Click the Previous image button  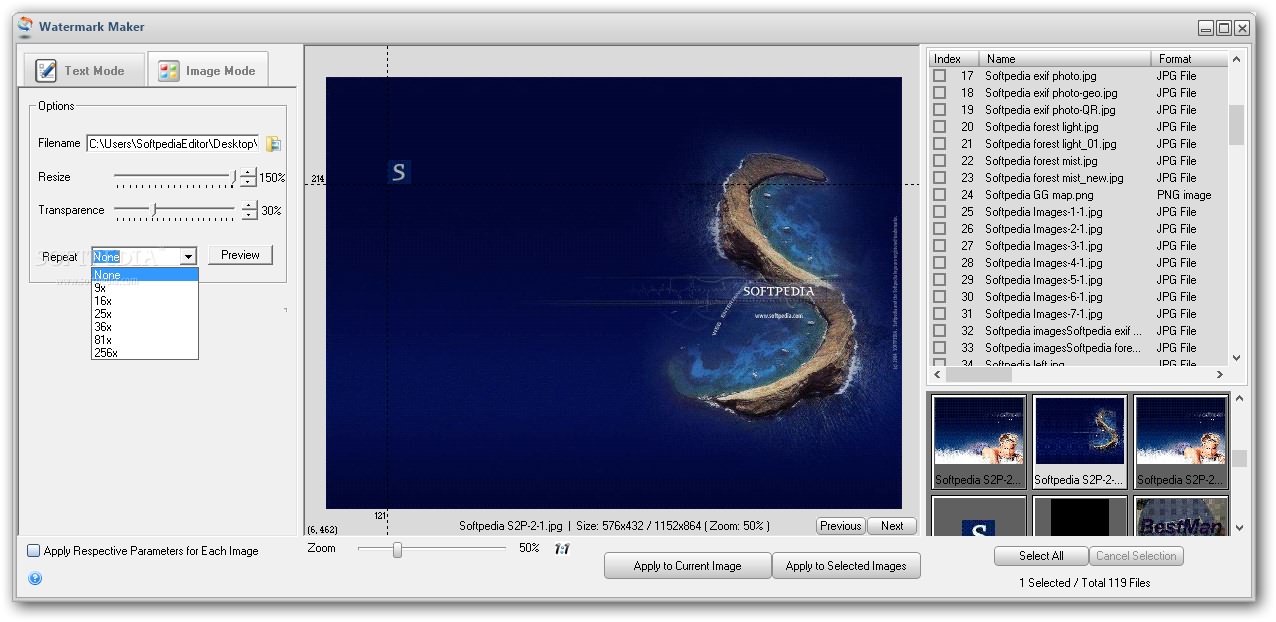[840, 526]
